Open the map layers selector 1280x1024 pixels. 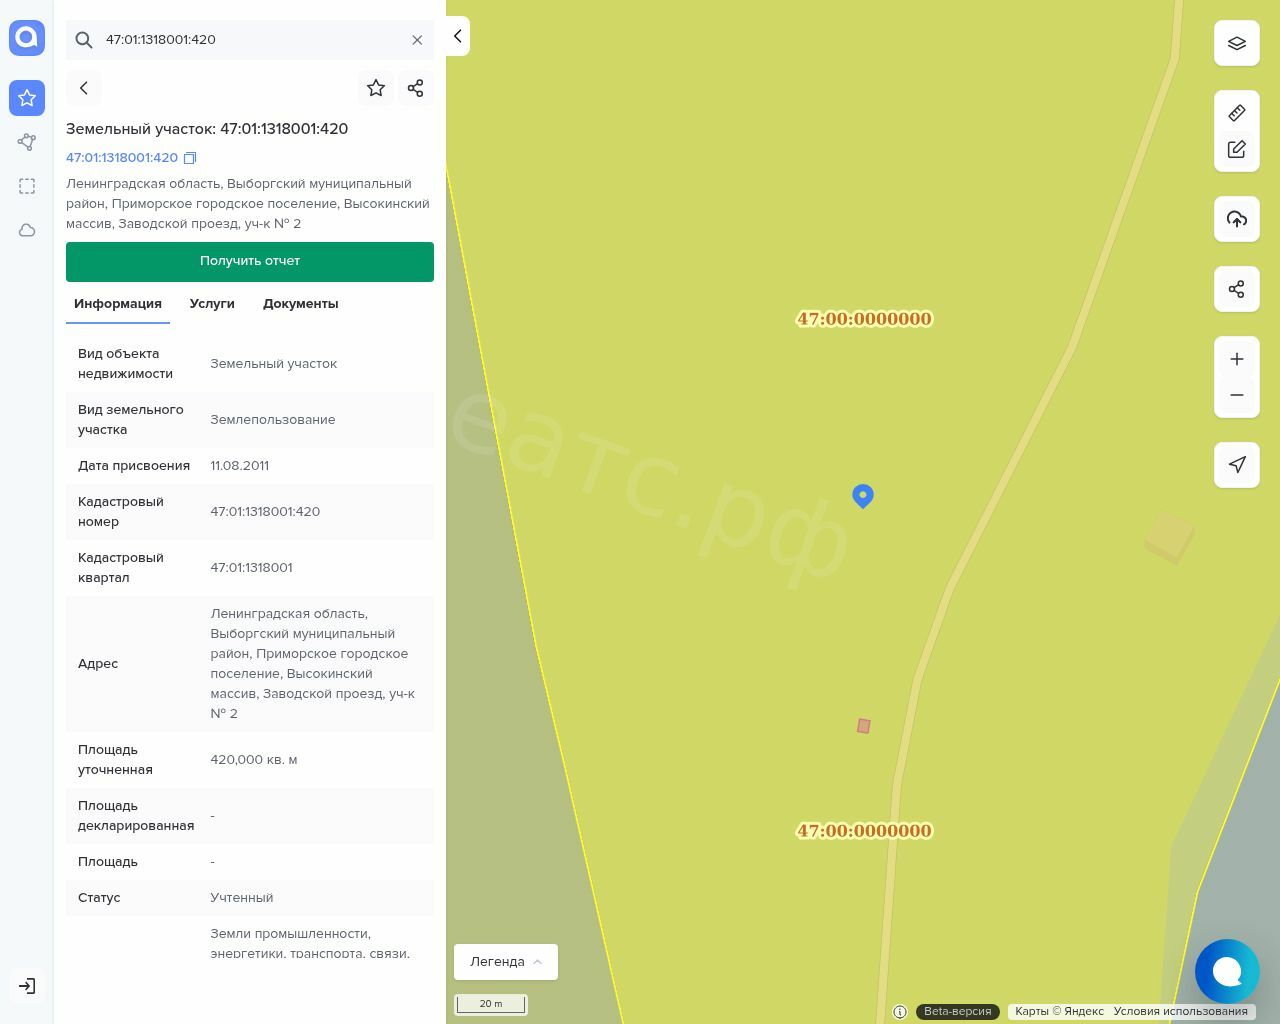coord(1236,44)
